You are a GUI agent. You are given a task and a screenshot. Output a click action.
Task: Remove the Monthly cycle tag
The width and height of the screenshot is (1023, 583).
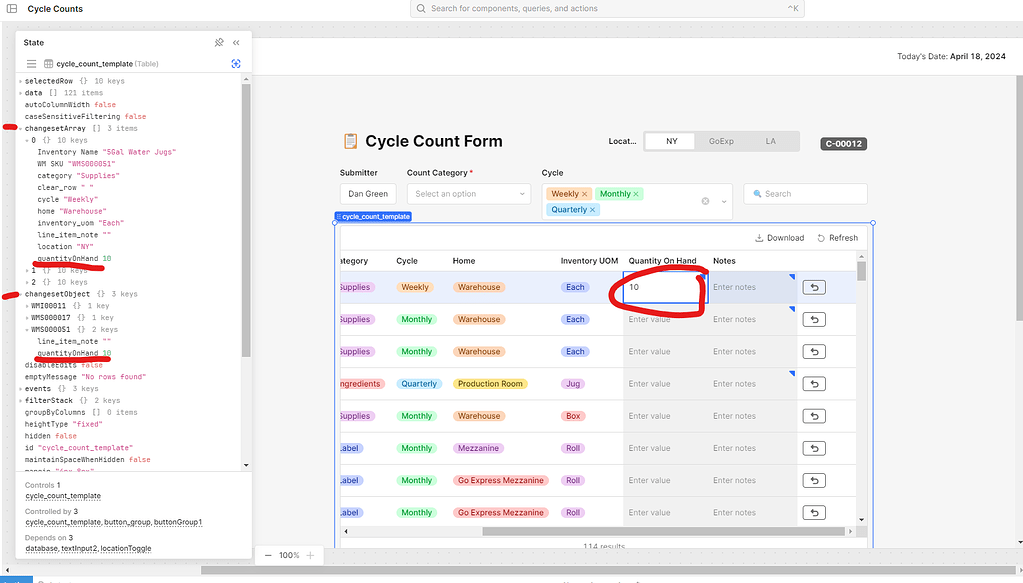coord(636,194)
